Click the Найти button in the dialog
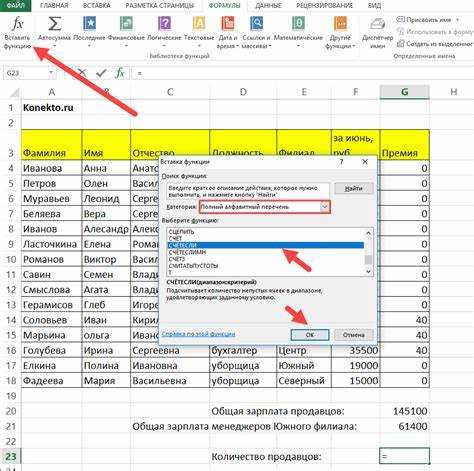The image size is (474, 471). (353, 189)
